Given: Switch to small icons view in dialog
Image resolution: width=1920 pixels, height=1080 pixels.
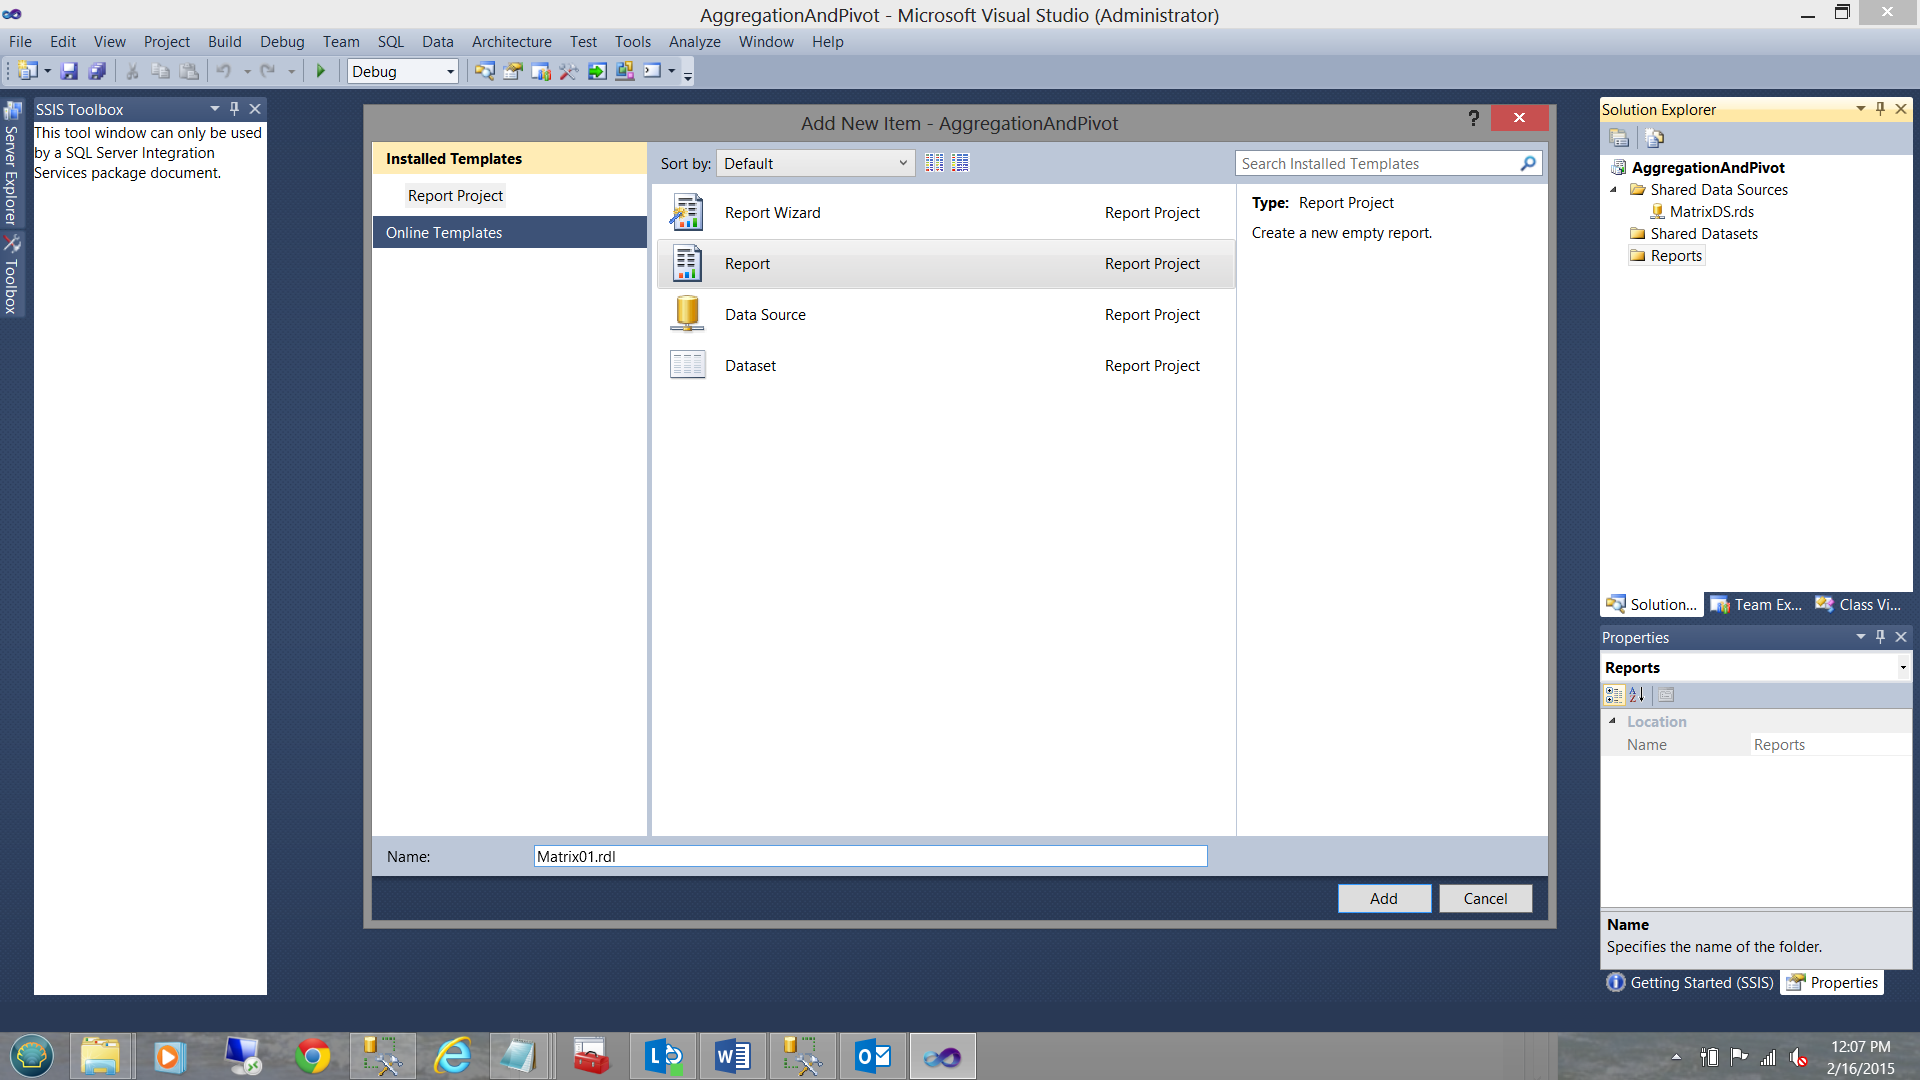Looking at the screenshot, I should point(934,163).
